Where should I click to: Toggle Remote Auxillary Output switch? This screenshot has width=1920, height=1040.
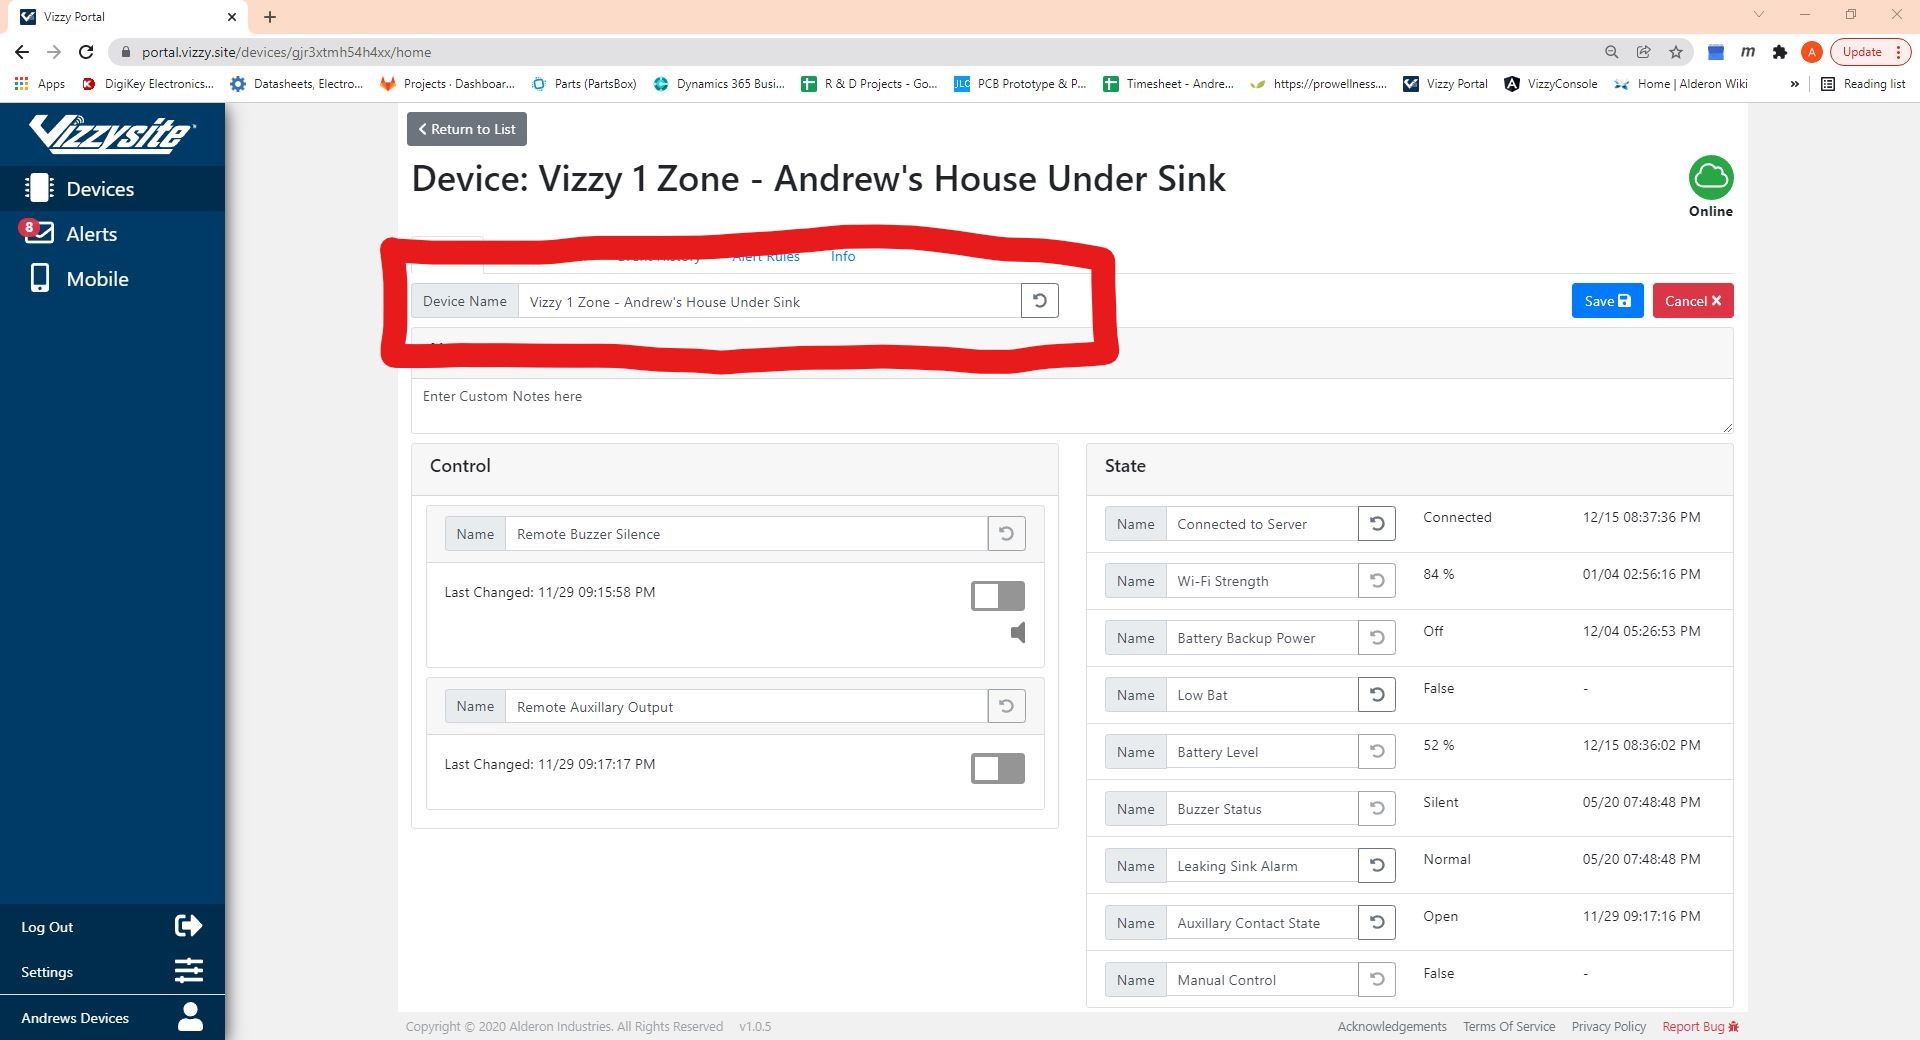pos(998,768)
